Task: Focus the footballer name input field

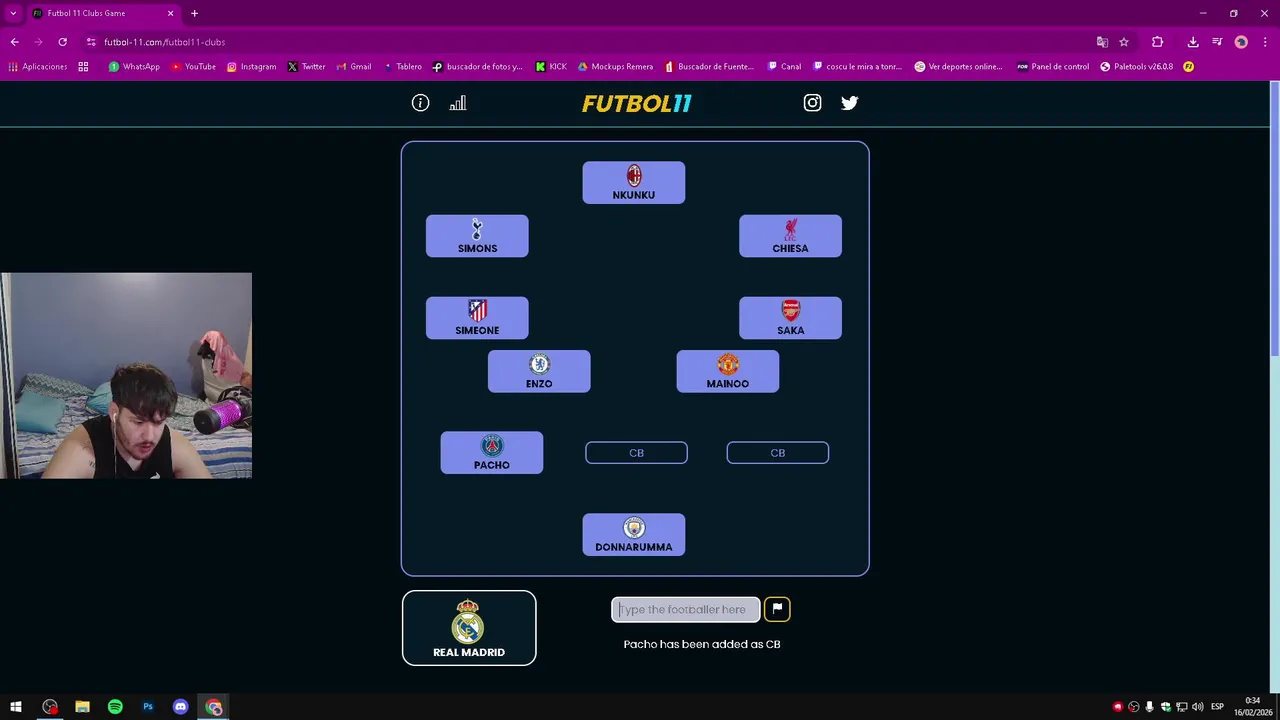Action: coord(686,609)
